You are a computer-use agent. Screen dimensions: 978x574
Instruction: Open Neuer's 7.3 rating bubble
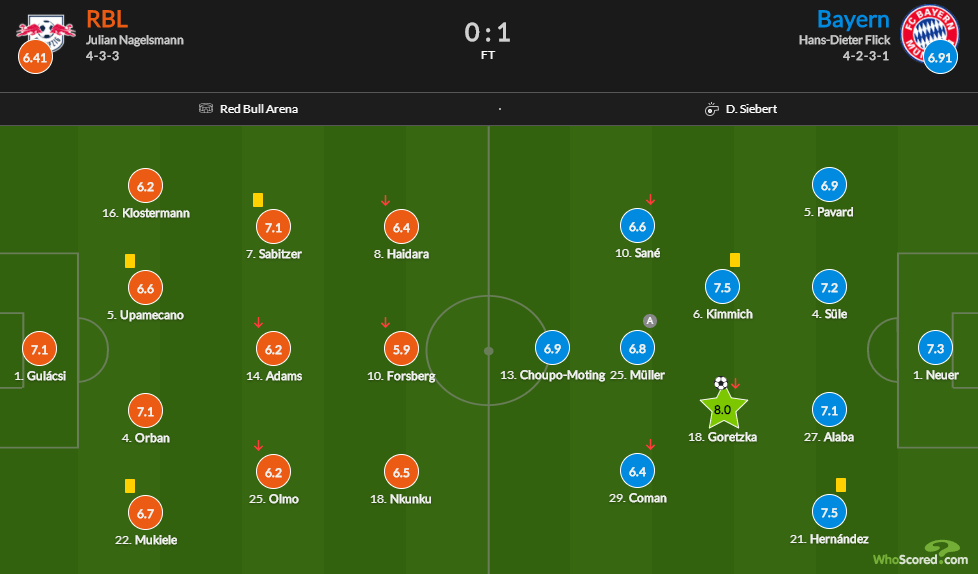pos(935,348)
